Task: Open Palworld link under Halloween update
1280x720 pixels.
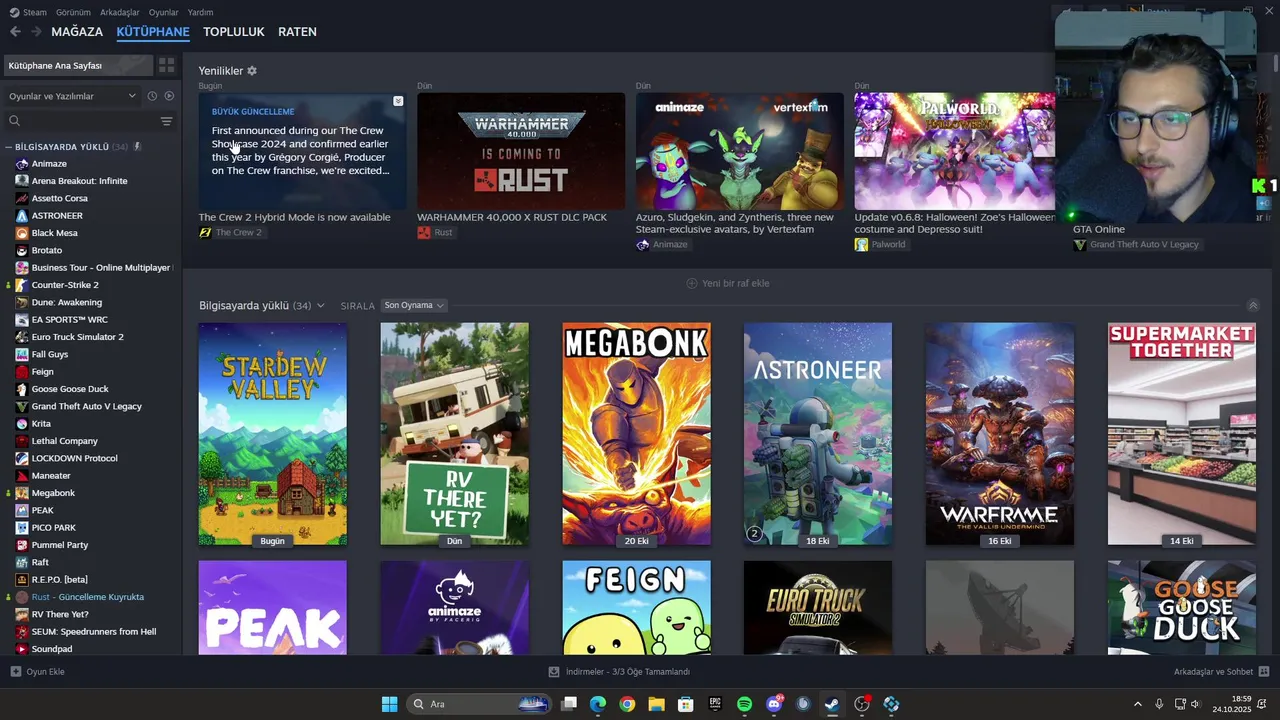Action: pos(880,244)
